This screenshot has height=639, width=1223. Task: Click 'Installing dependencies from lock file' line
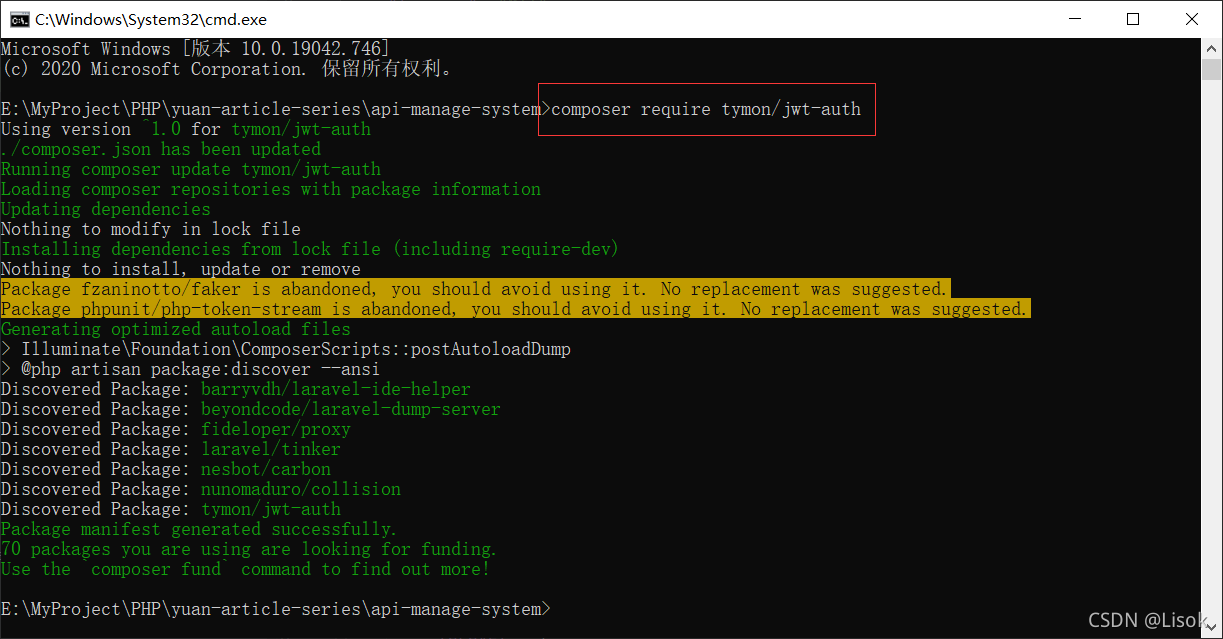pos(311,249)
